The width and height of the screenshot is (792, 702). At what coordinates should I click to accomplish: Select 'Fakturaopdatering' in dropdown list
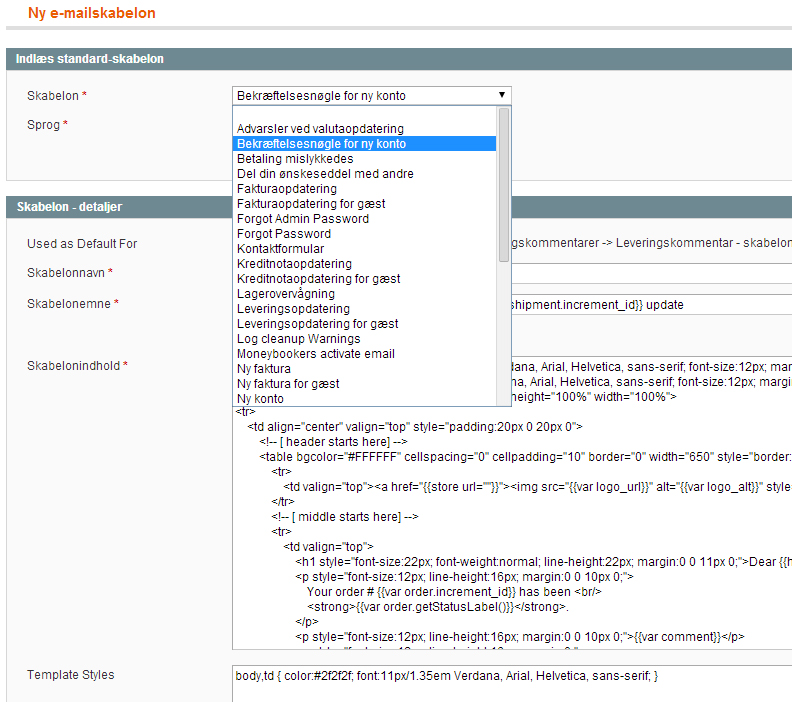tap(287, 189)
